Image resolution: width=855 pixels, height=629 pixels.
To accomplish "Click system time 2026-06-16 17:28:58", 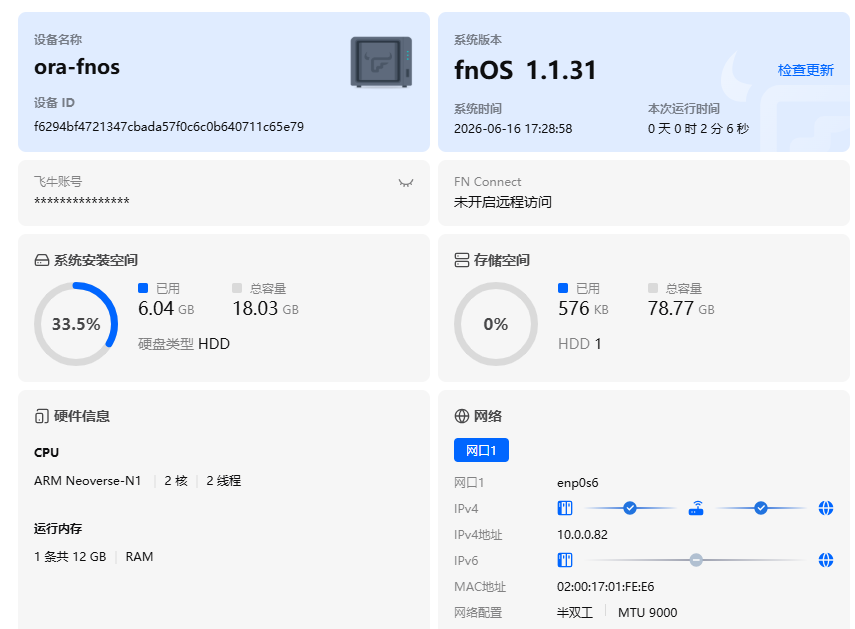I will (513, 129).
